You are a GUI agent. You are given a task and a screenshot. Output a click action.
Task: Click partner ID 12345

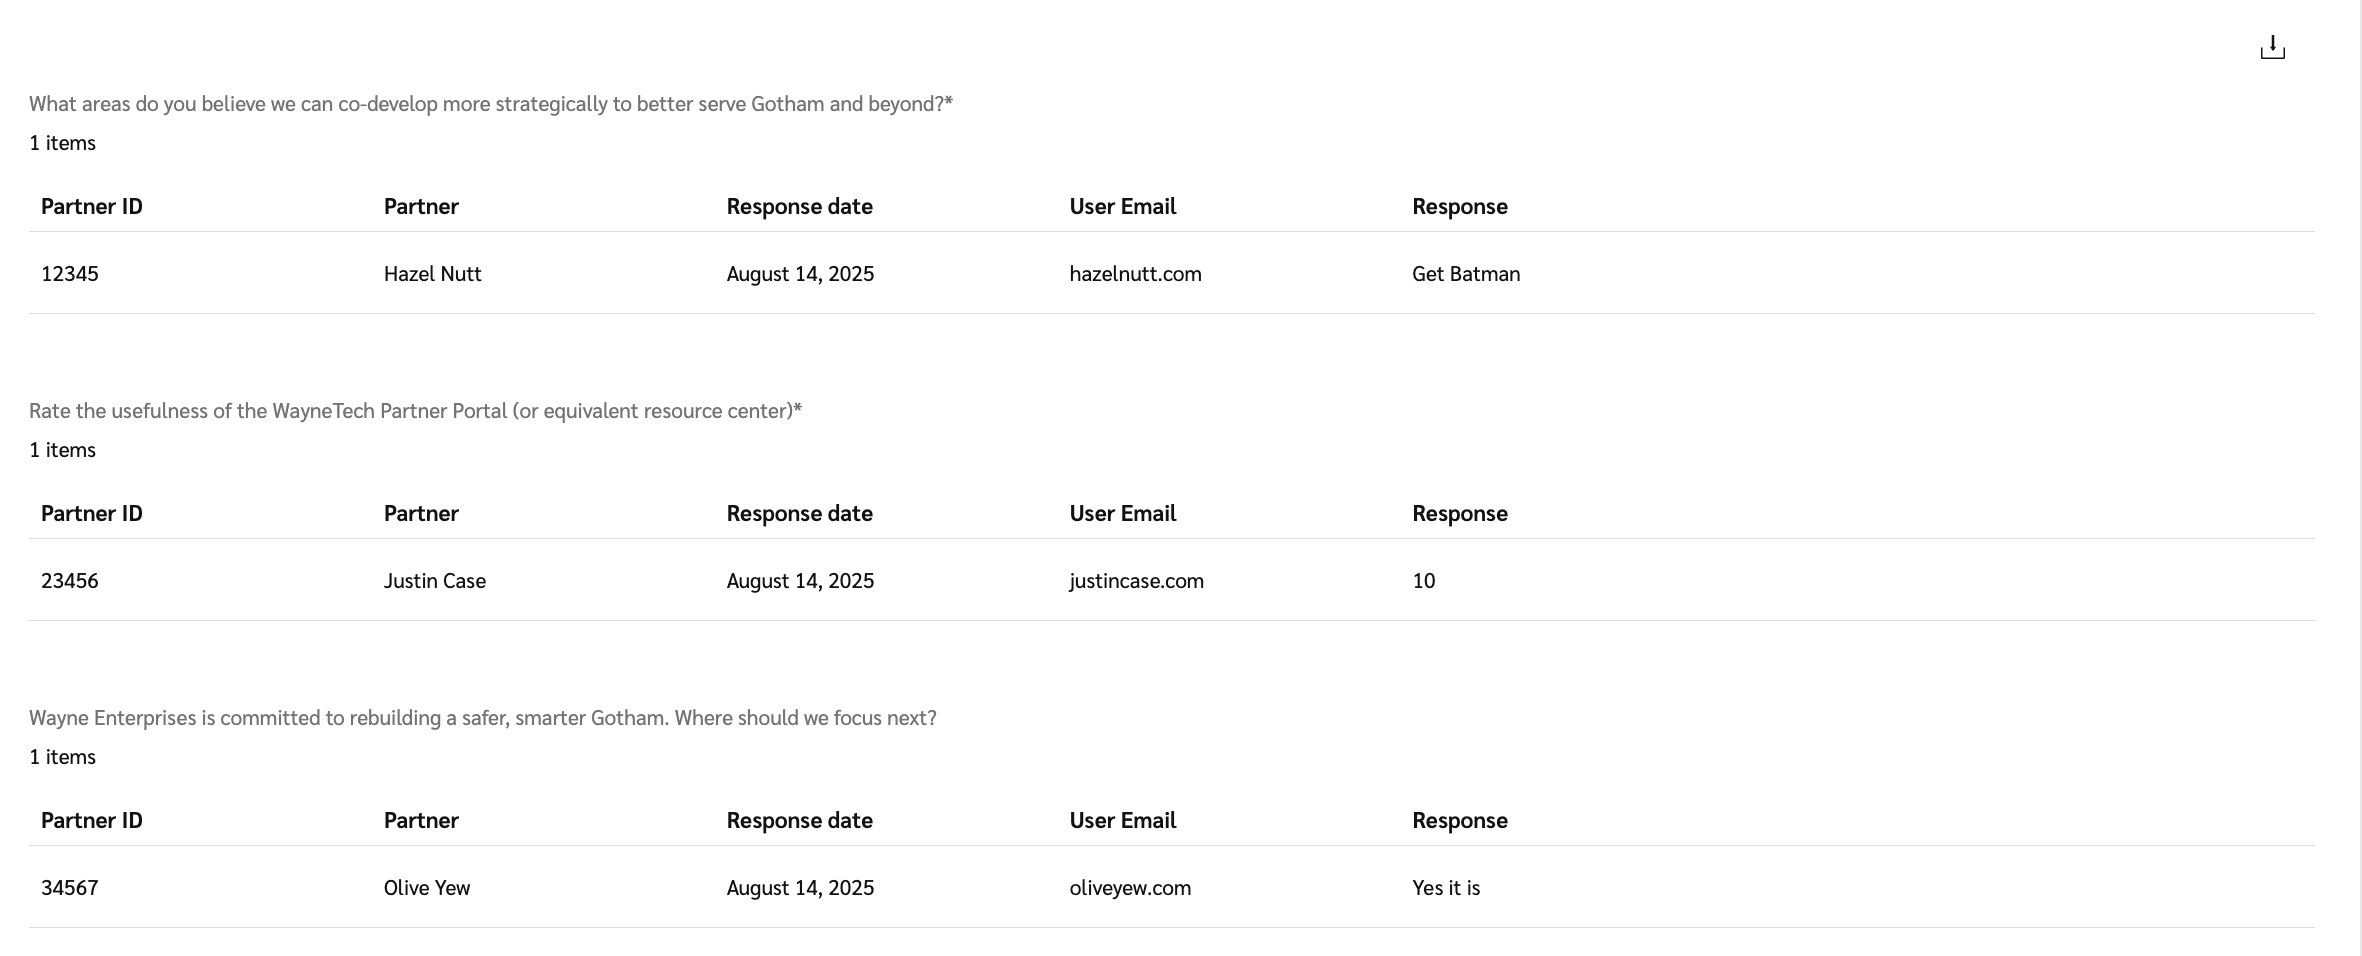pos(70,274)
